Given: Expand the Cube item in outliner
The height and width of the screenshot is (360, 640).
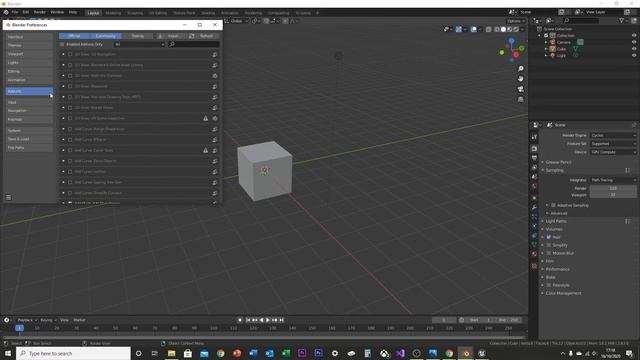Looking at the screenshot, I should 546,49.
